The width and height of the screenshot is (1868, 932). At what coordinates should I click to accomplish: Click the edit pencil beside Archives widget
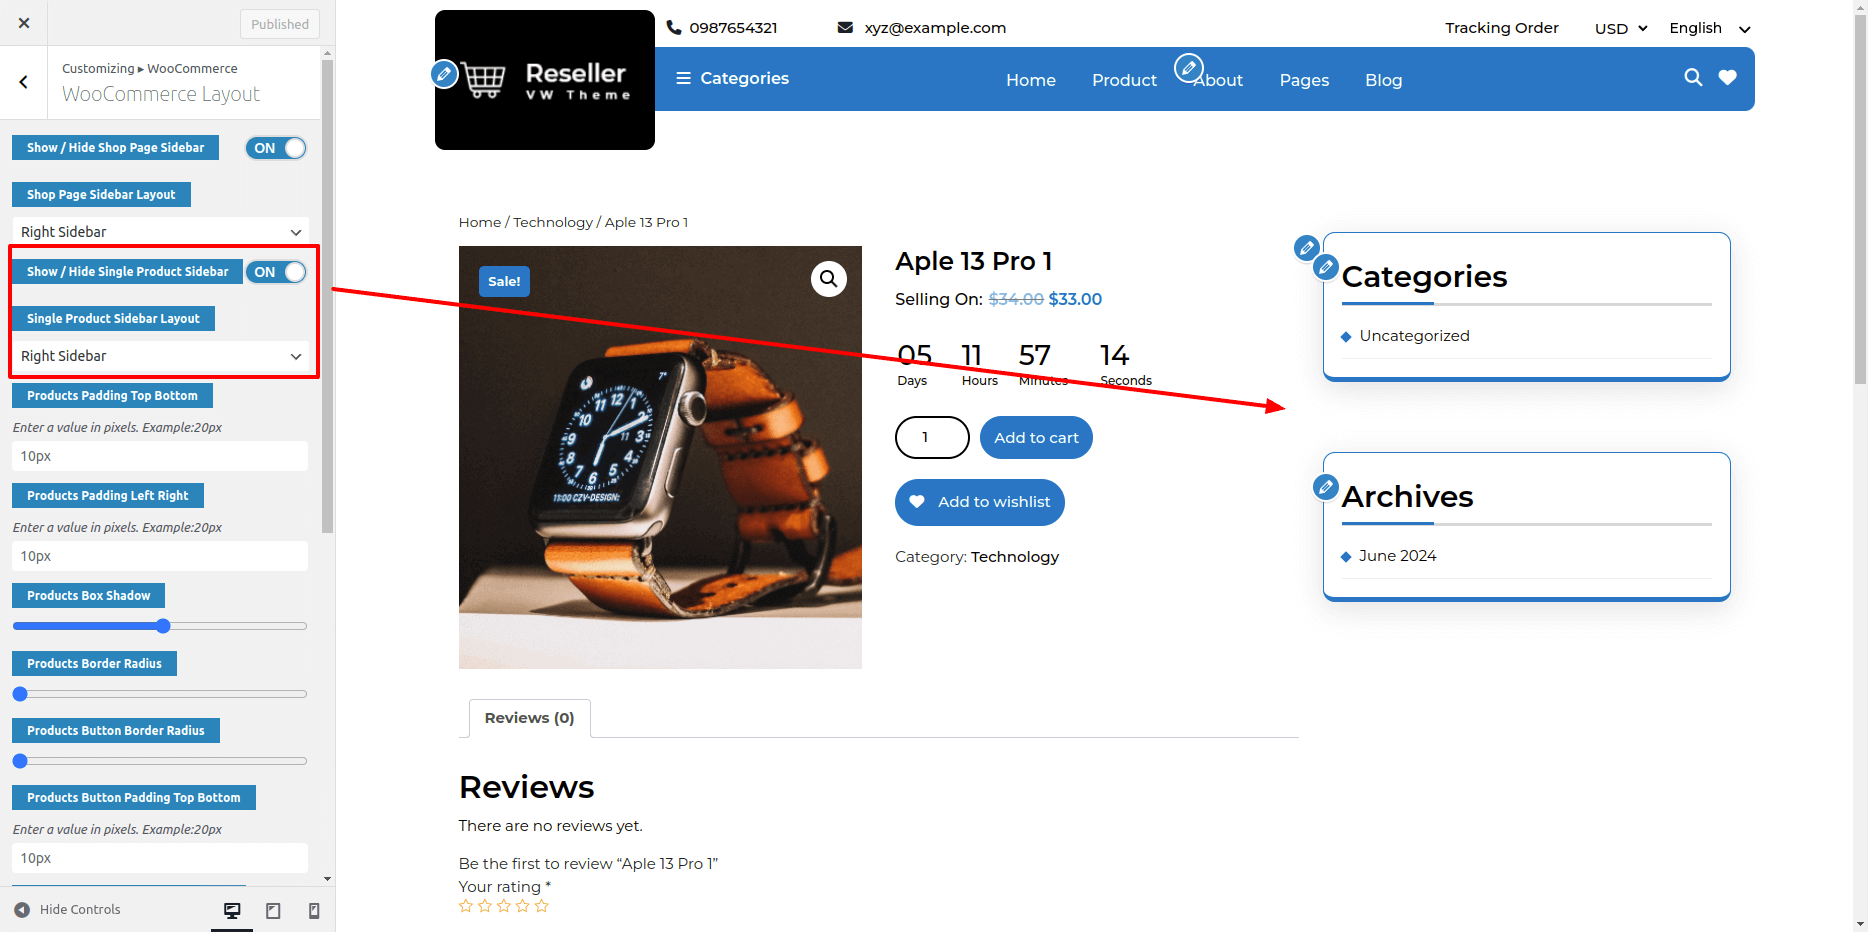(x=1325, y=487)
